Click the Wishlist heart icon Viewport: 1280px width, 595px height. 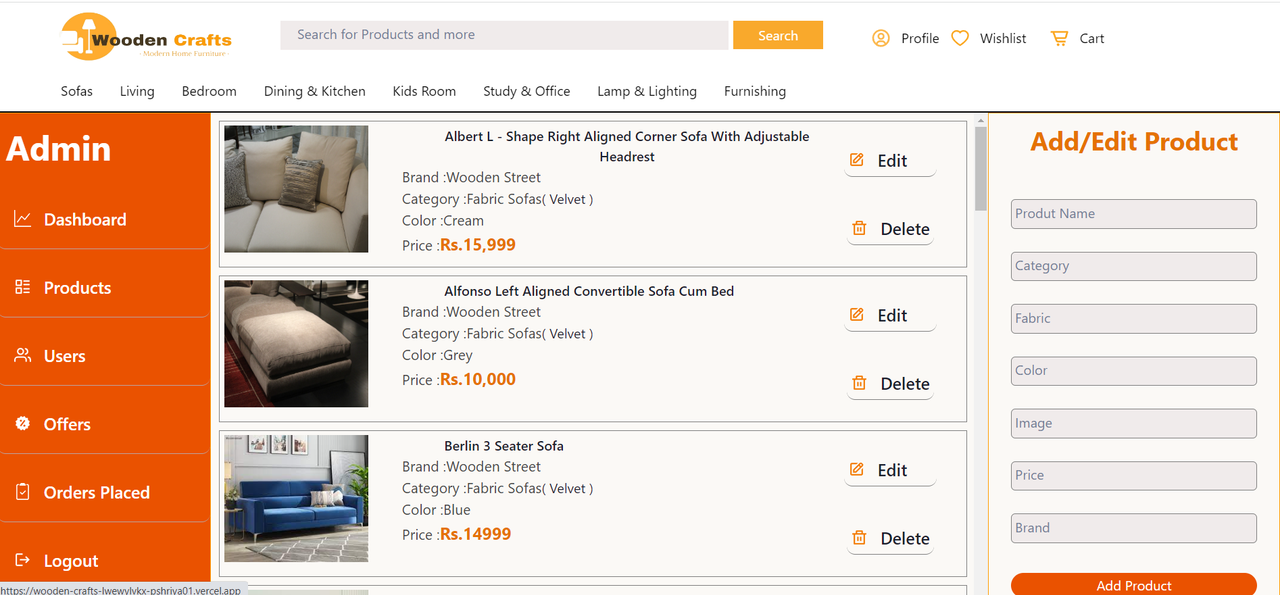[960, 38]
